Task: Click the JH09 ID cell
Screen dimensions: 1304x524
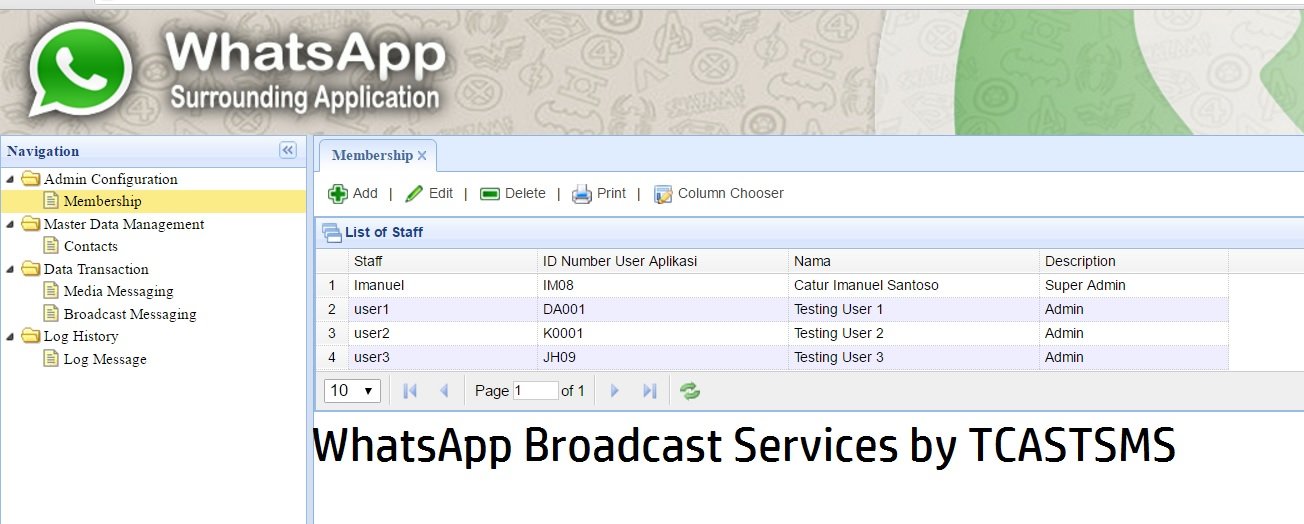Action: (x=663, y=357)
